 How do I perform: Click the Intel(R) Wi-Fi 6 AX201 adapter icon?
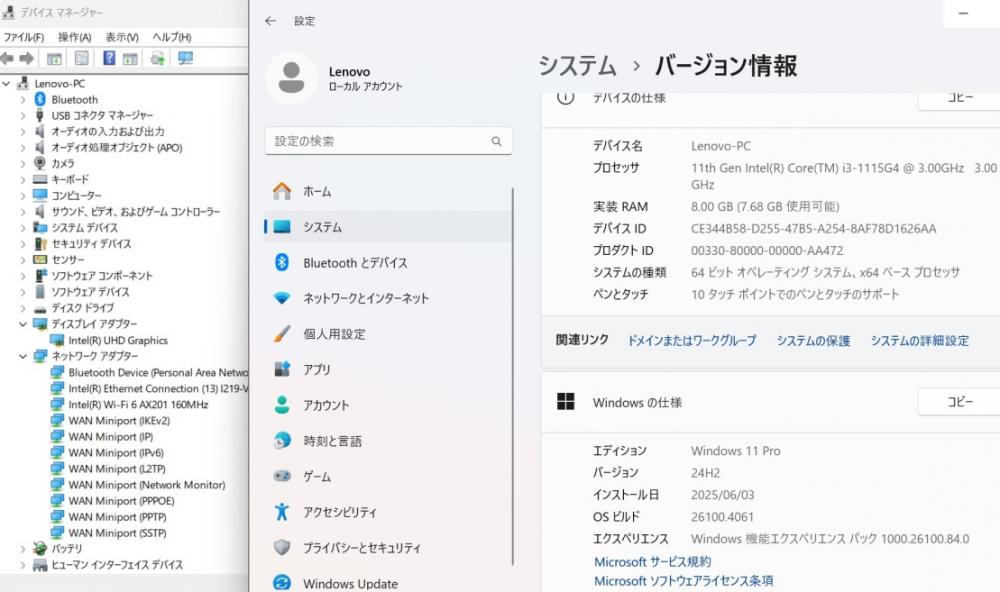[x=57, y=404]
